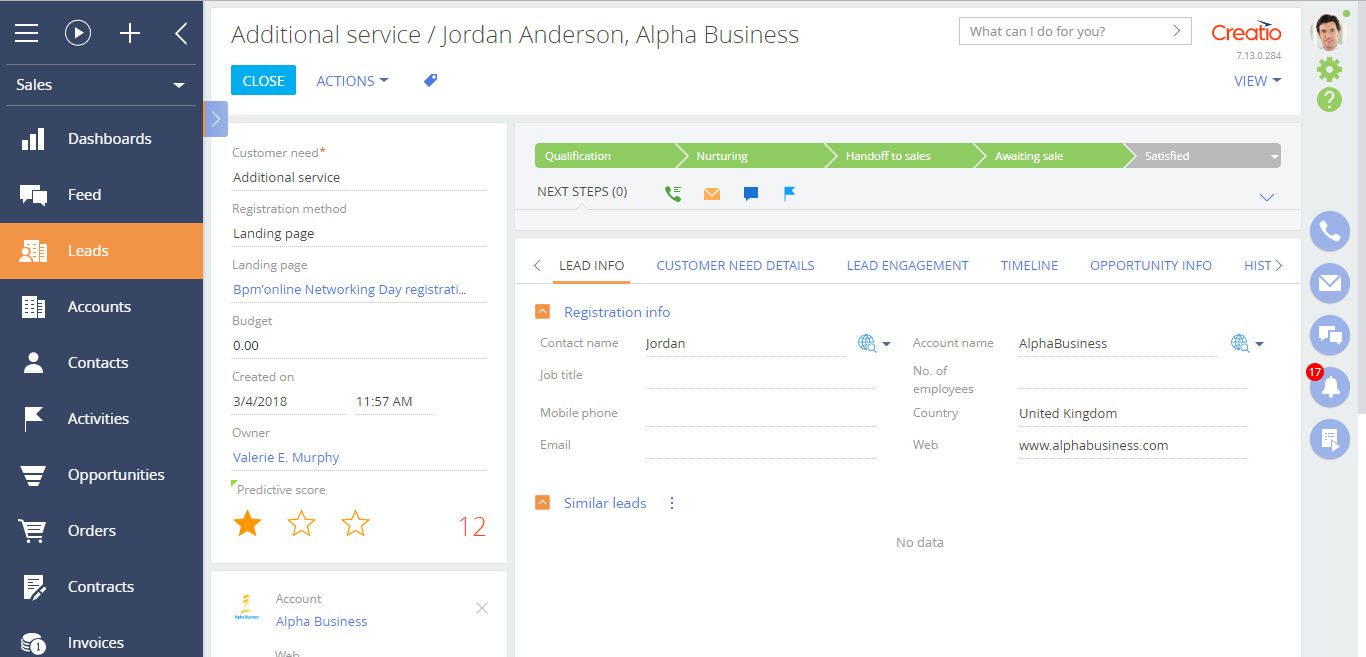Collapse the left sidebar with the arrow icon
Screen dimensions: 1366x657
point(181,33)
